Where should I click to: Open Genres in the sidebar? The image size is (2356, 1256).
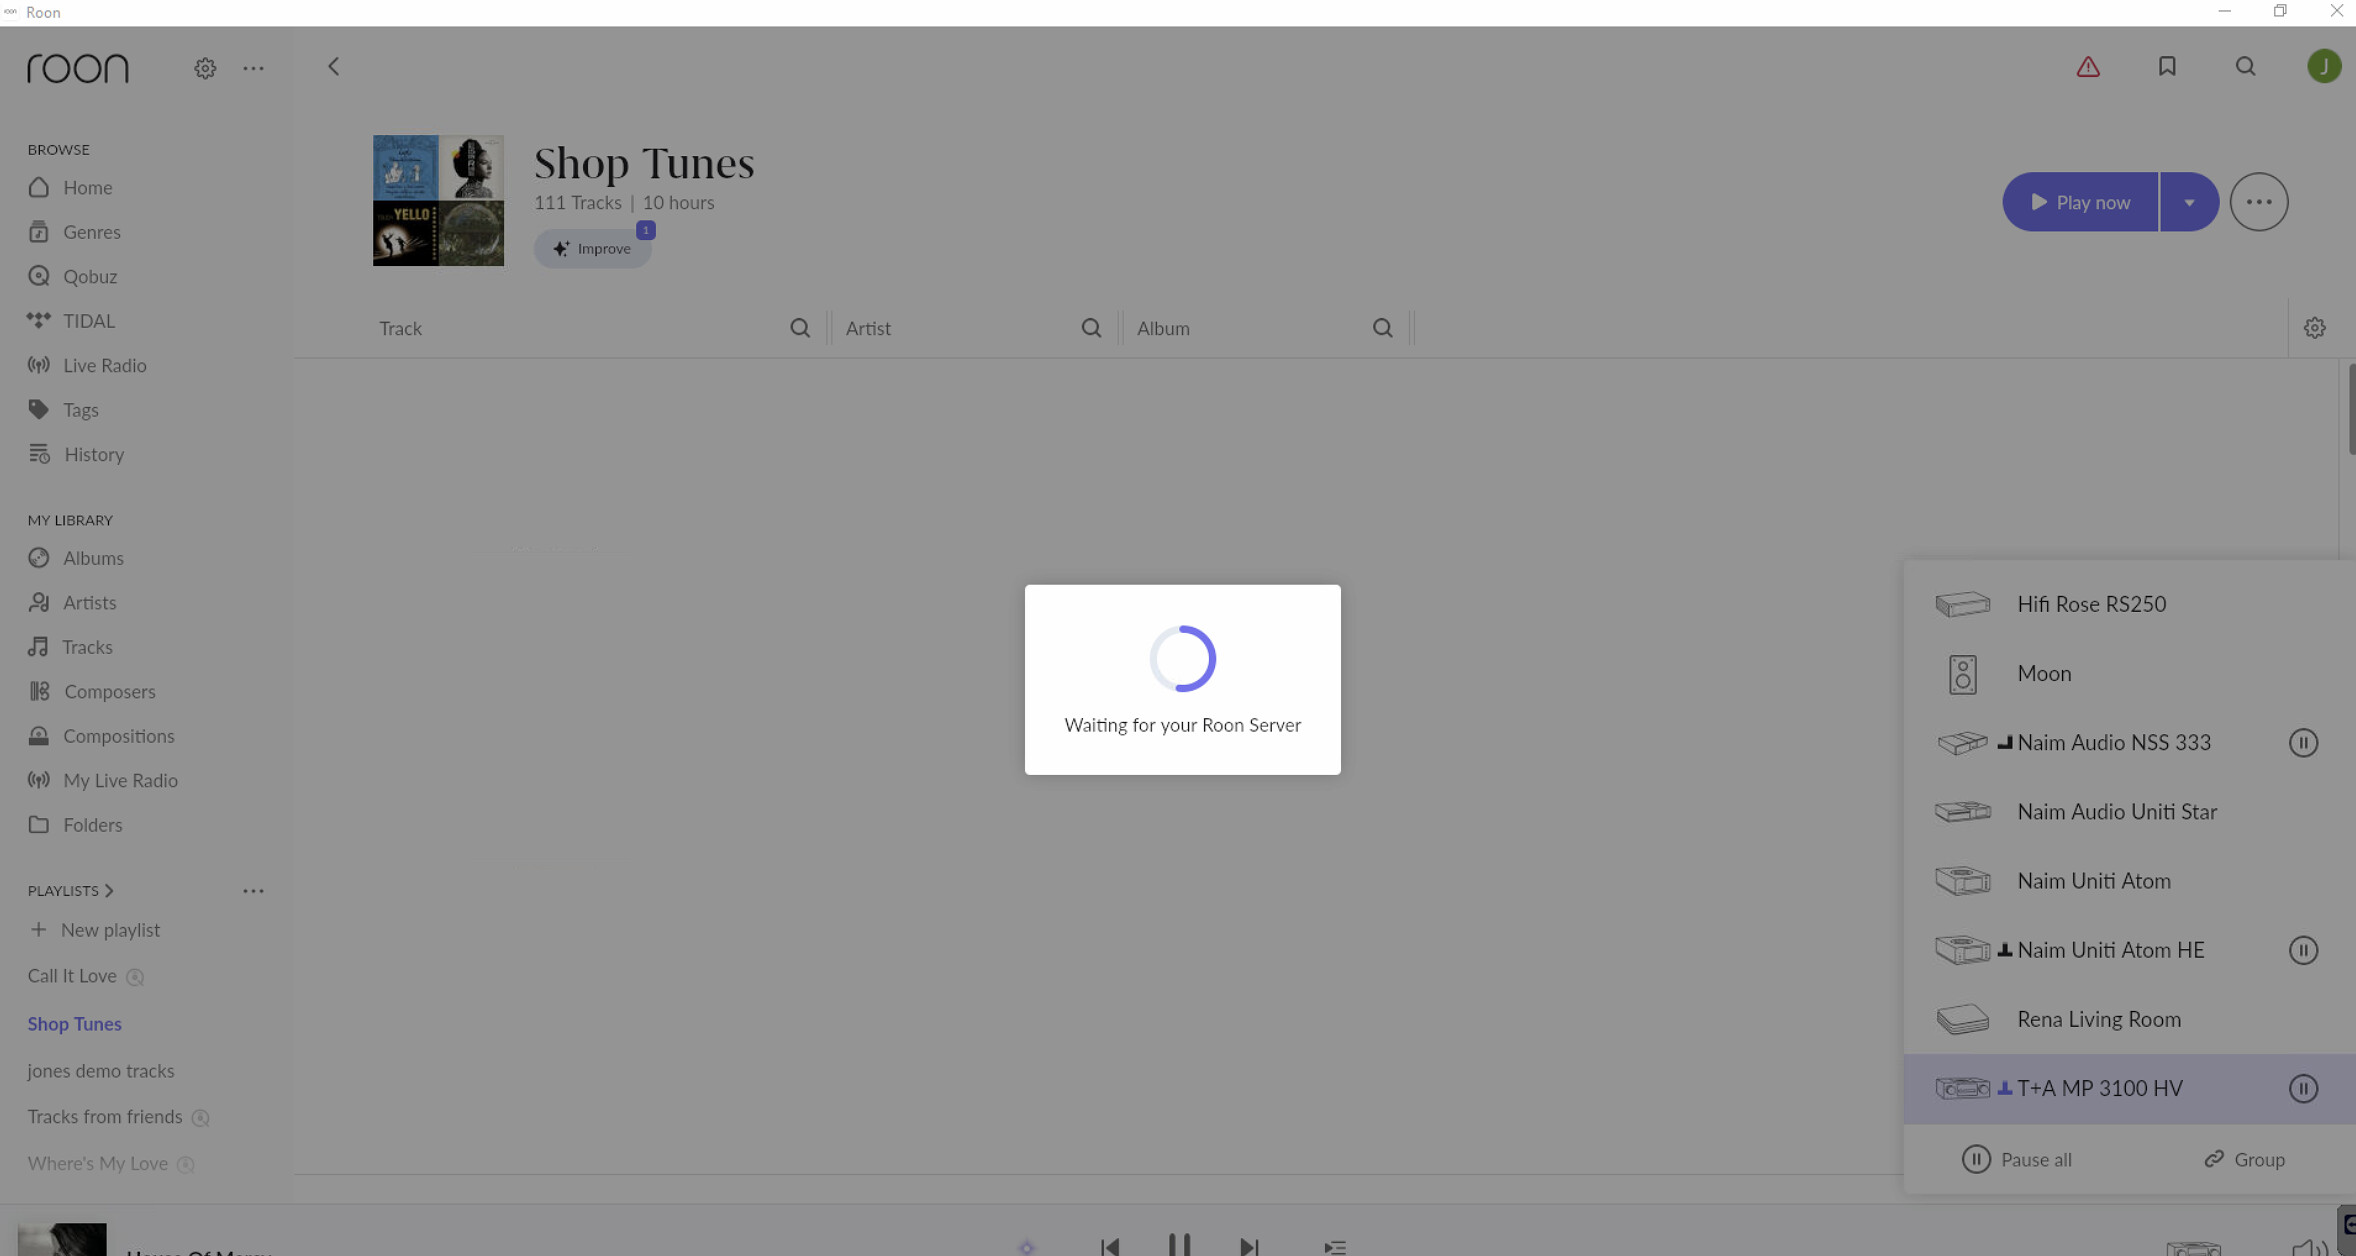pos(74,232)
